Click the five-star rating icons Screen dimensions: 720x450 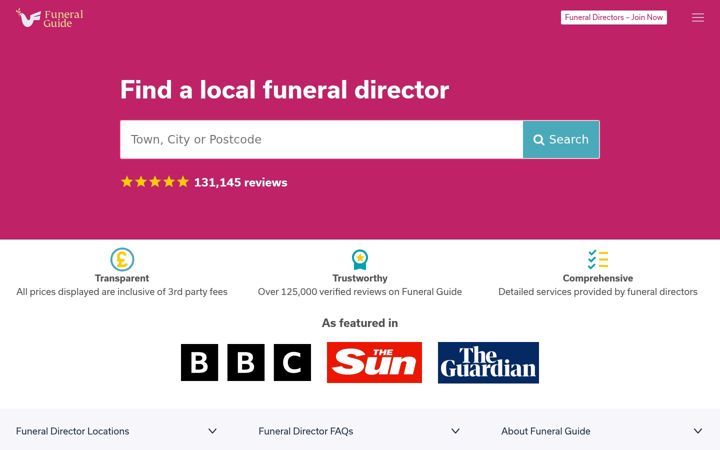click(x=155, y=182)
